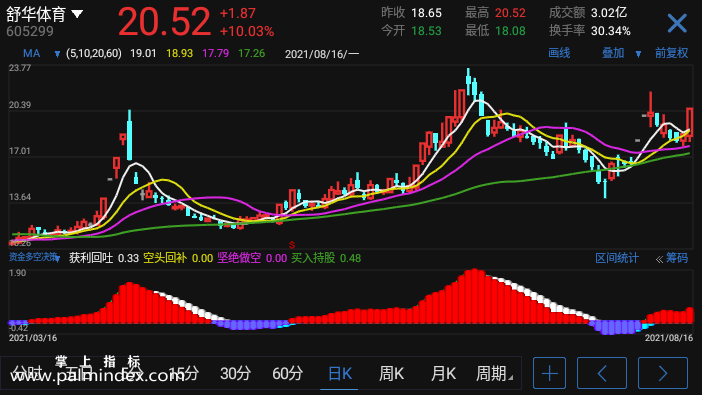Expand the 周期 period menu

tap(494, 373)
